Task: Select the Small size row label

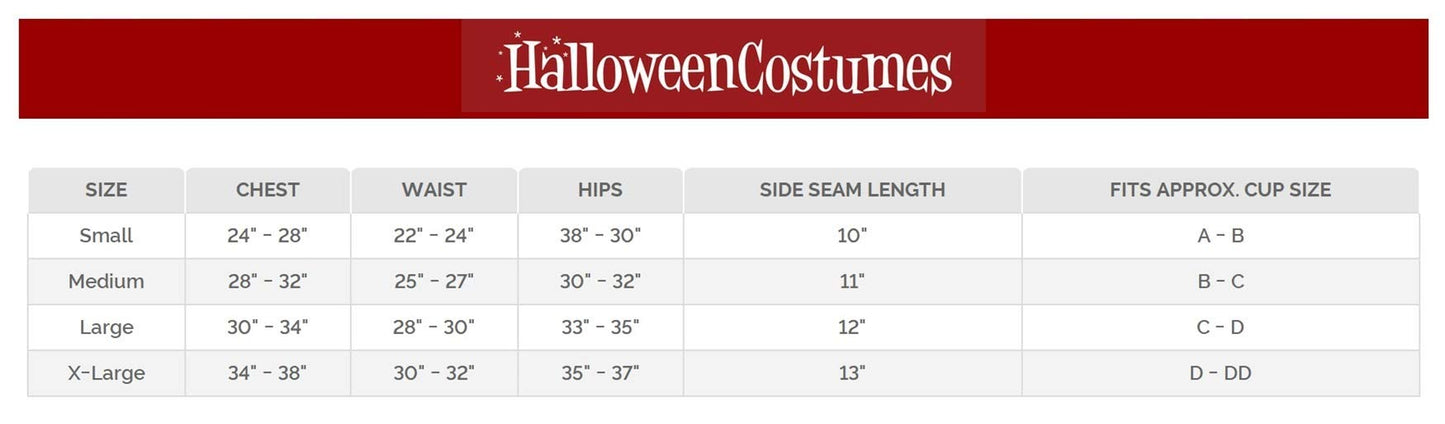Action: (106, 236)
